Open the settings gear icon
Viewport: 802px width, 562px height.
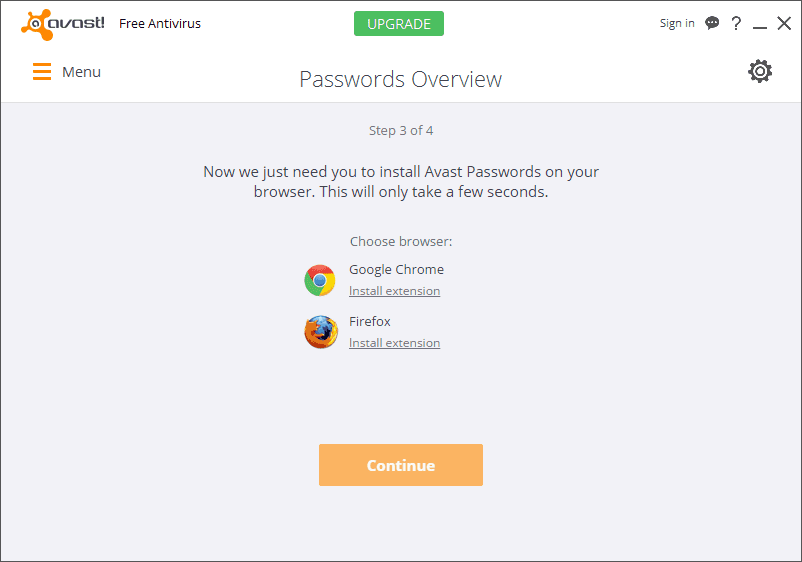click(760, 71)
